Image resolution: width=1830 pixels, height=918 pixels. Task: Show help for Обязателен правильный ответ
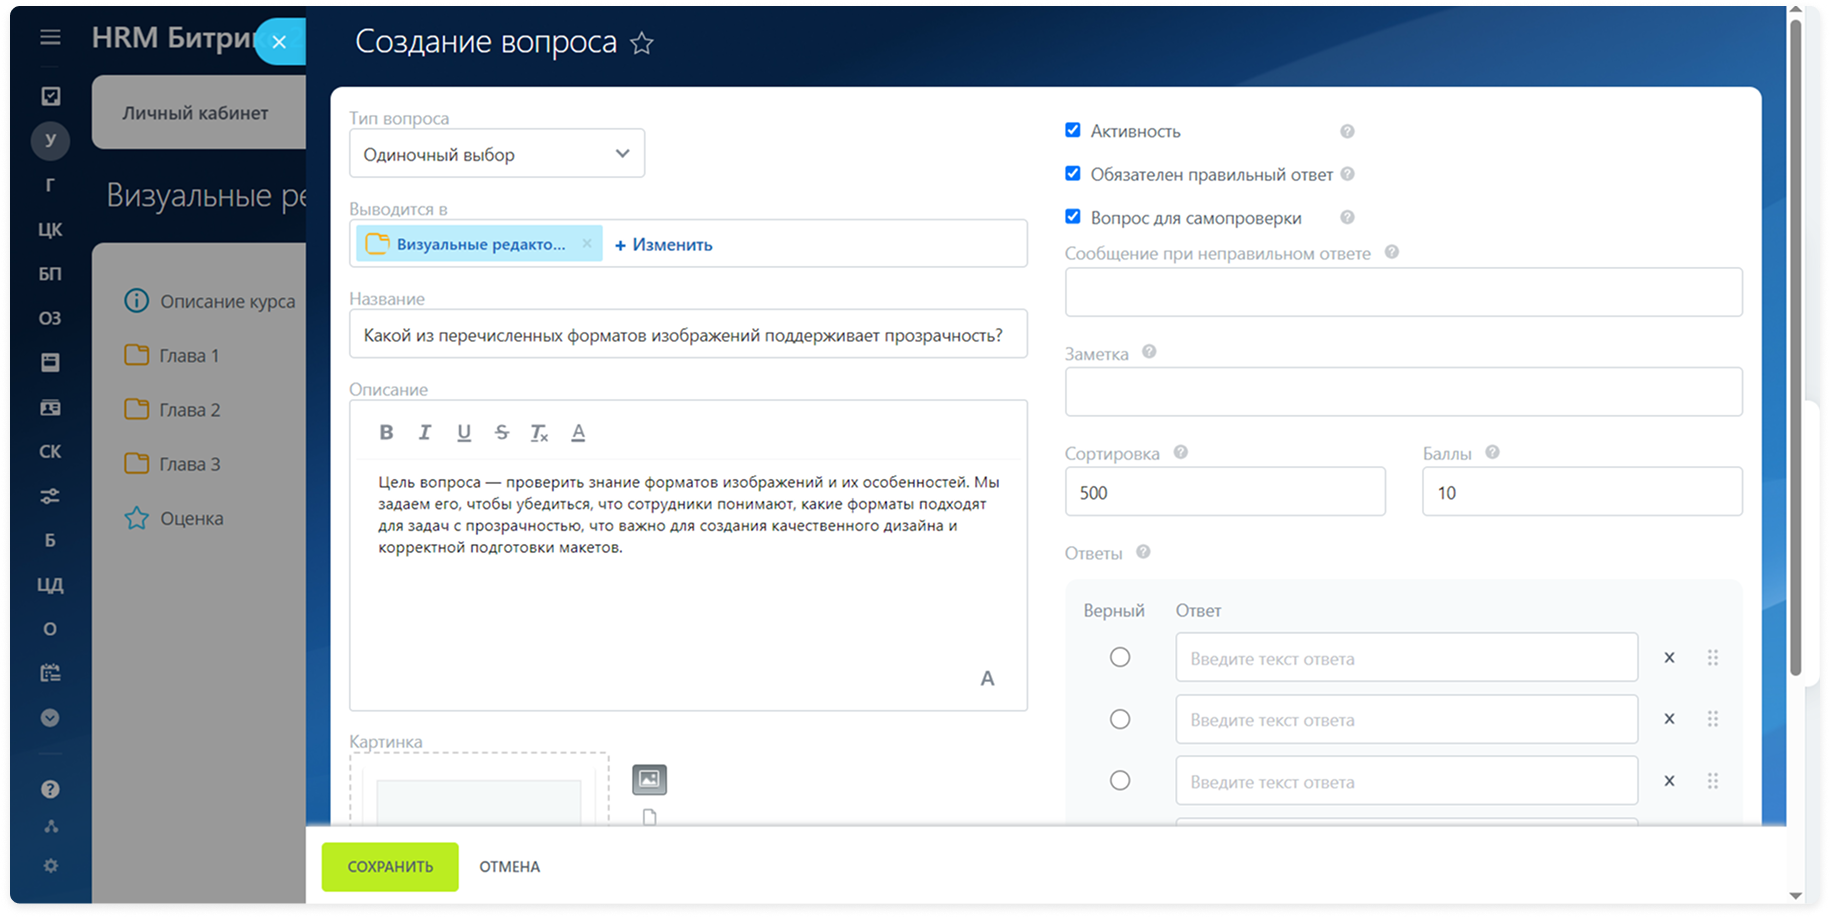[x=1347, y=174]
